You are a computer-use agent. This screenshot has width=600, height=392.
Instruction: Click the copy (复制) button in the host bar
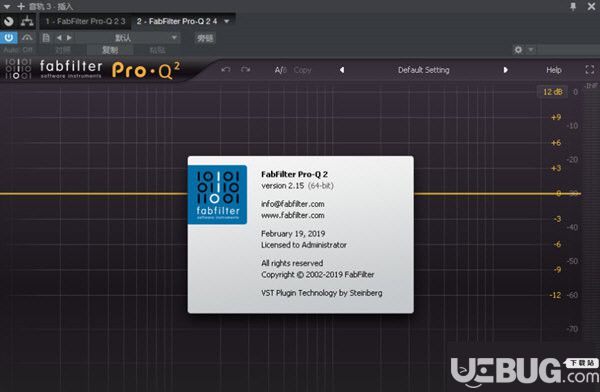pos(110,50)
